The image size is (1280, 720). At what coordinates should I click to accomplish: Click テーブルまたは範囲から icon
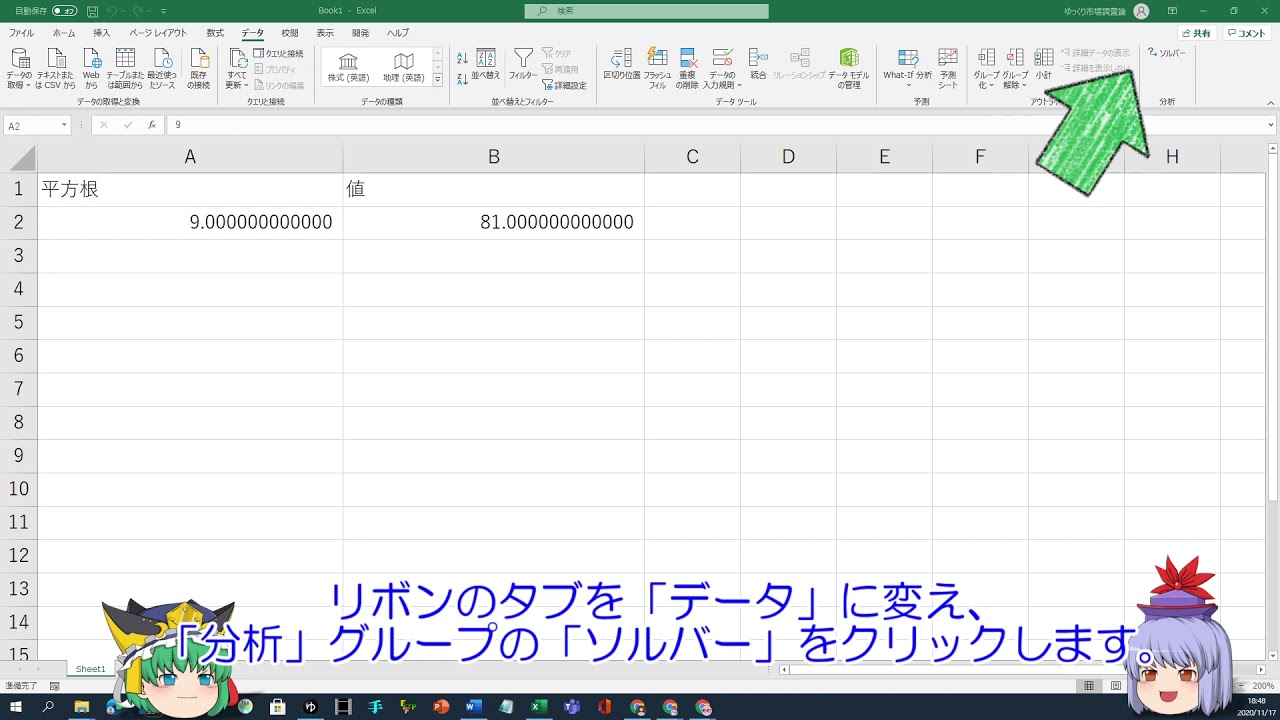[x=125, y=68]
